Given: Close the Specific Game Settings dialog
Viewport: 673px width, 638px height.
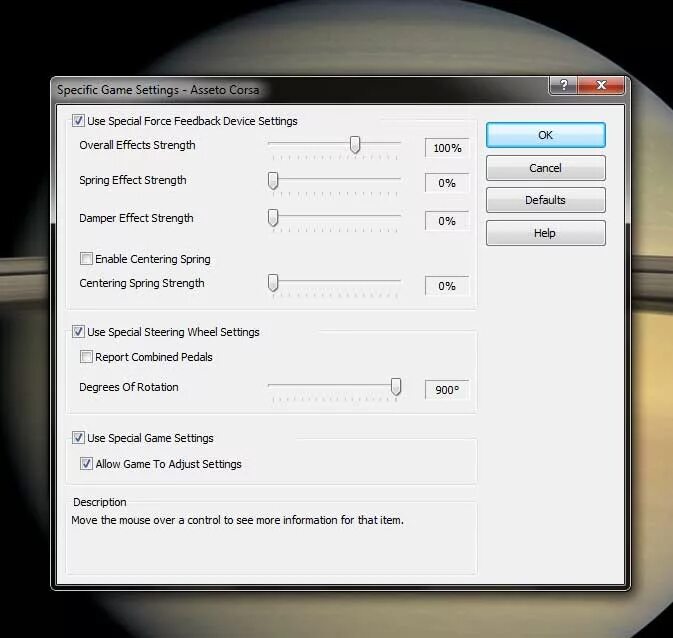Looking at the screenshot, I should [x=601, y=85].
